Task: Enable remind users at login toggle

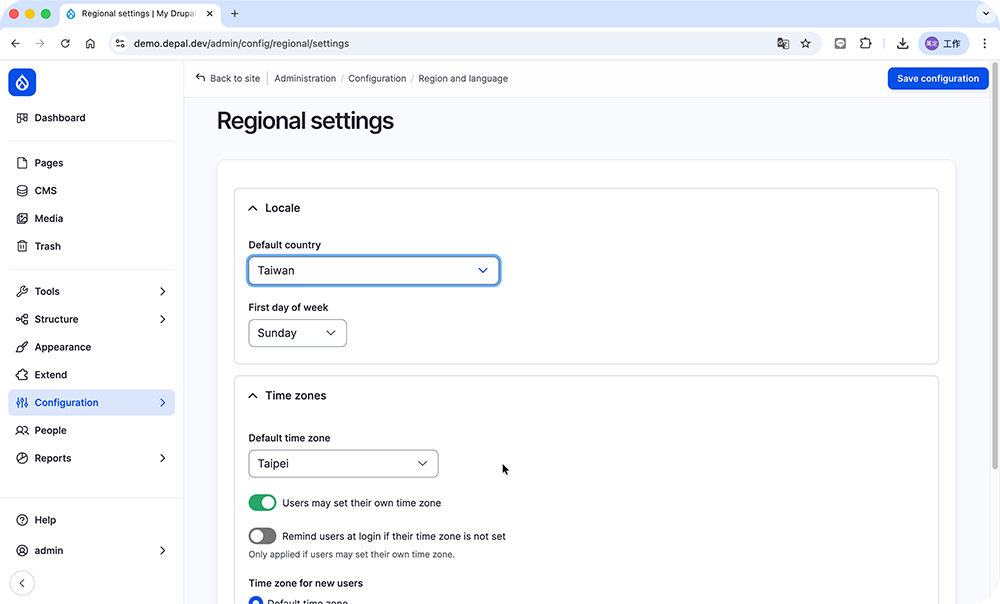Action: (x=262, y=536)
